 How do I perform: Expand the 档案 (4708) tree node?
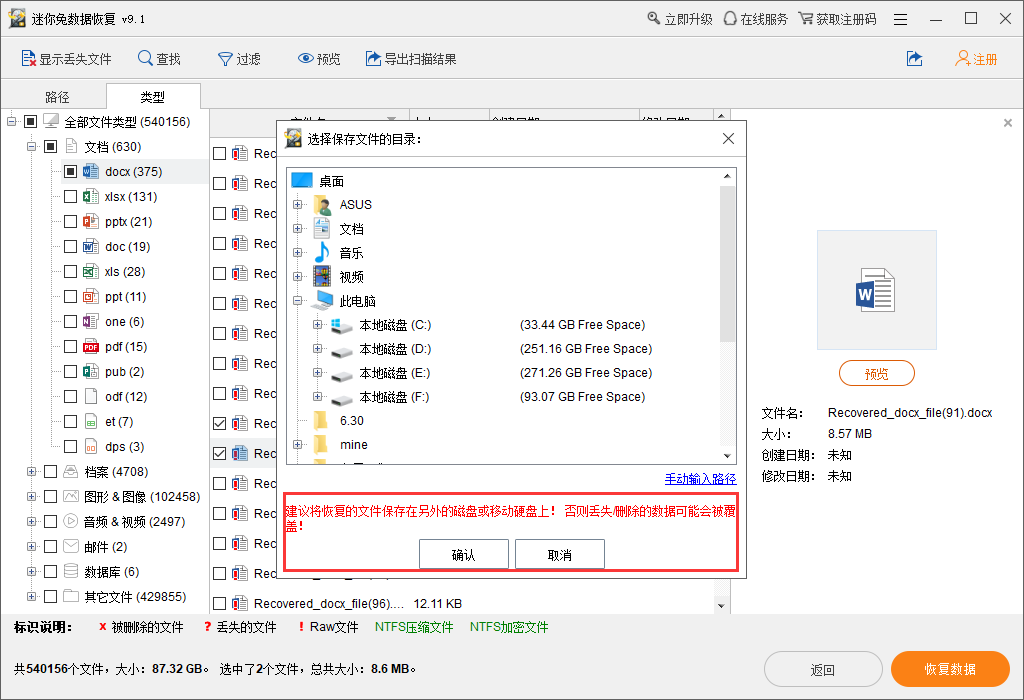pyautogui.click(x=31, y=471)
